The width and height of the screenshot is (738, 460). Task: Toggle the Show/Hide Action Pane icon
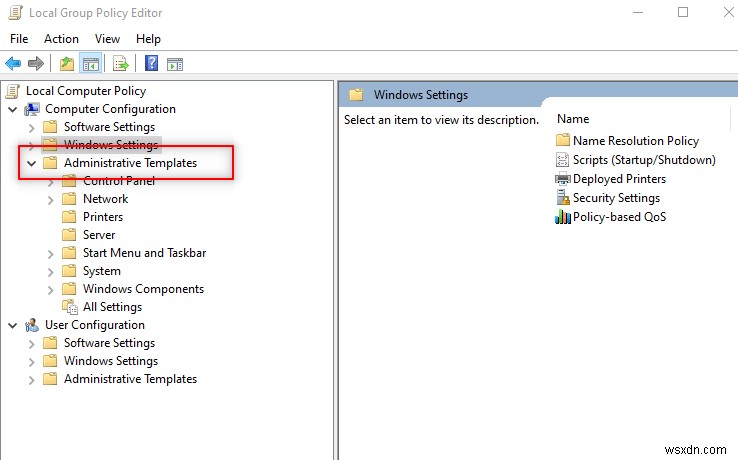(175, 64)
